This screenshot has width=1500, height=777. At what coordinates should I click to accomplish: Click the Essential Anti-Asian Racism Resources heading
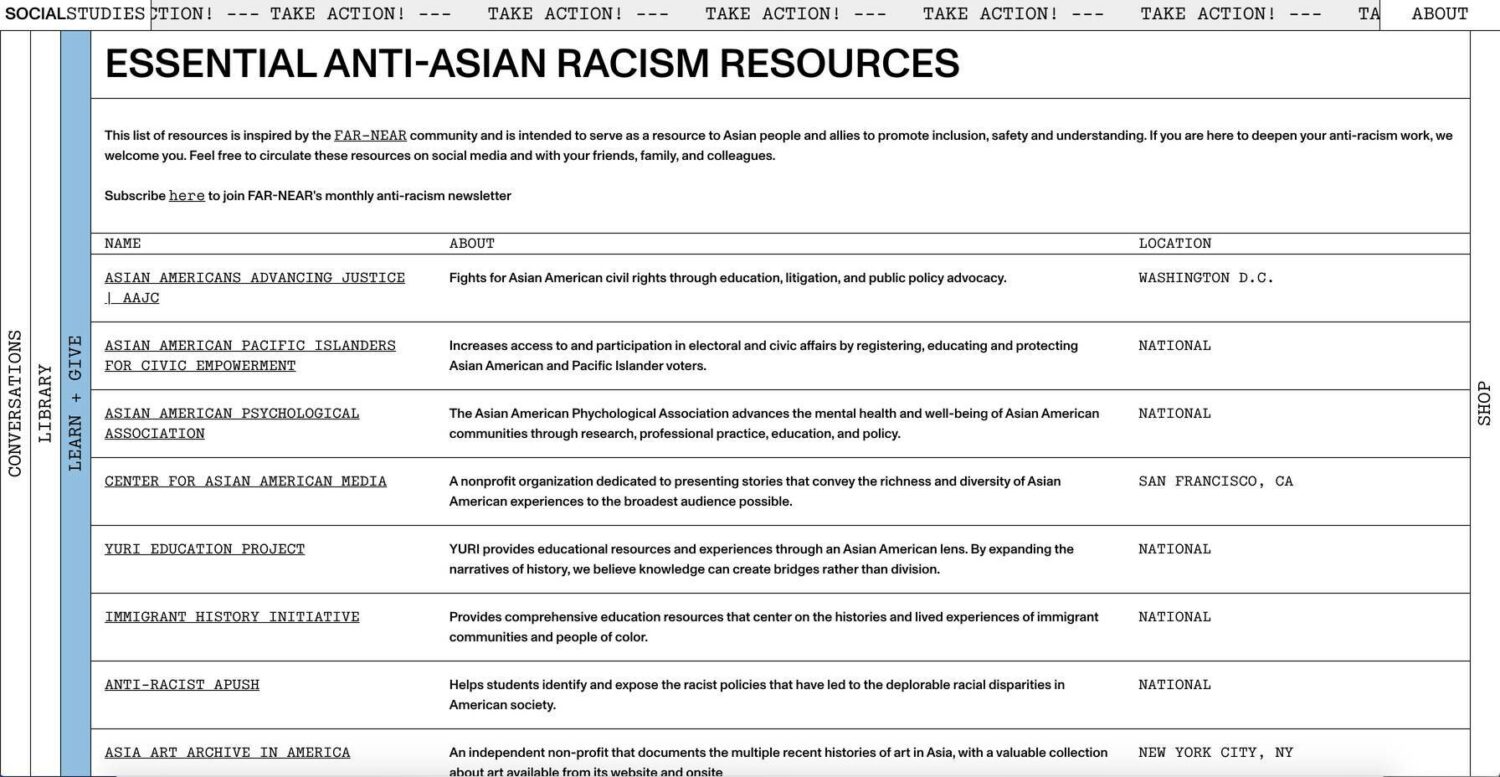532,64
